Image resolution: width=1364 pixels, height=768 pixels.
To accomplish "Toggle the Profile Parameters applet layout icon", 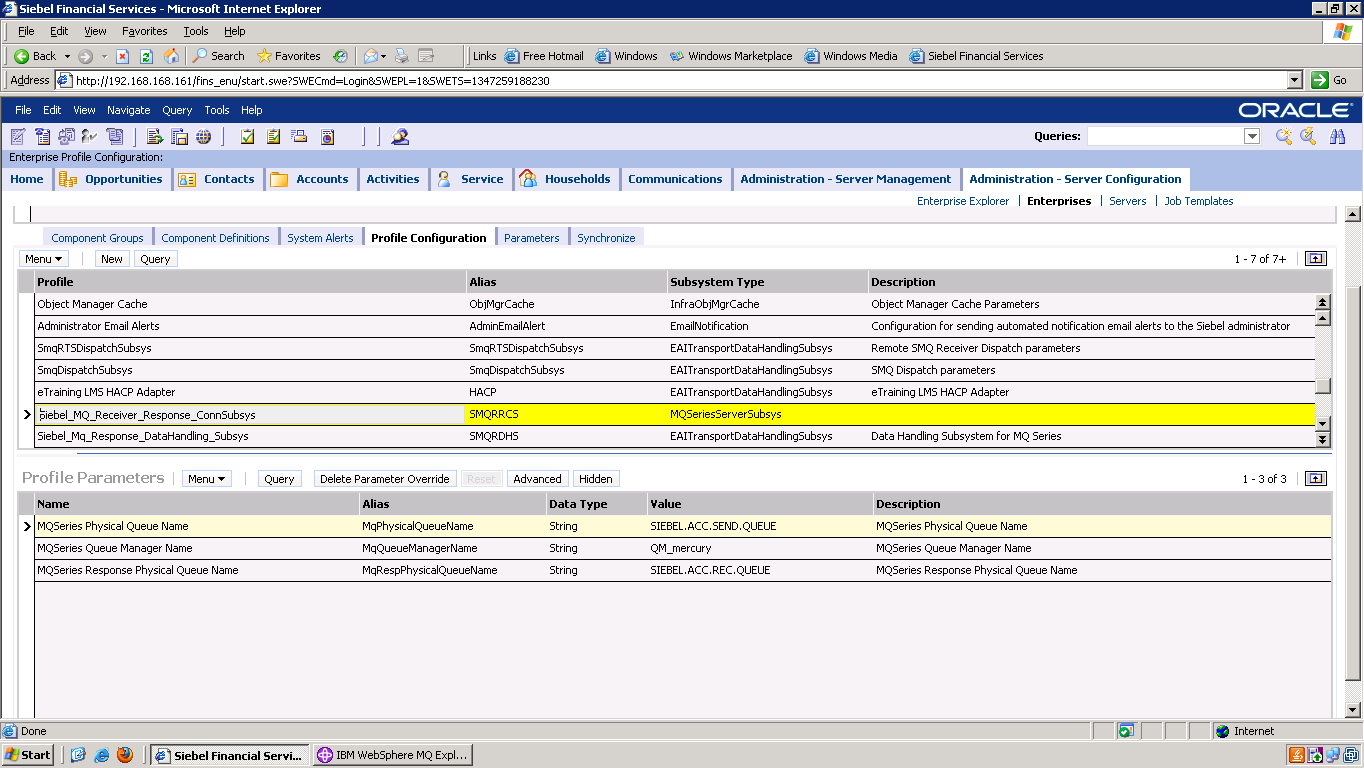I will 1316,479.
